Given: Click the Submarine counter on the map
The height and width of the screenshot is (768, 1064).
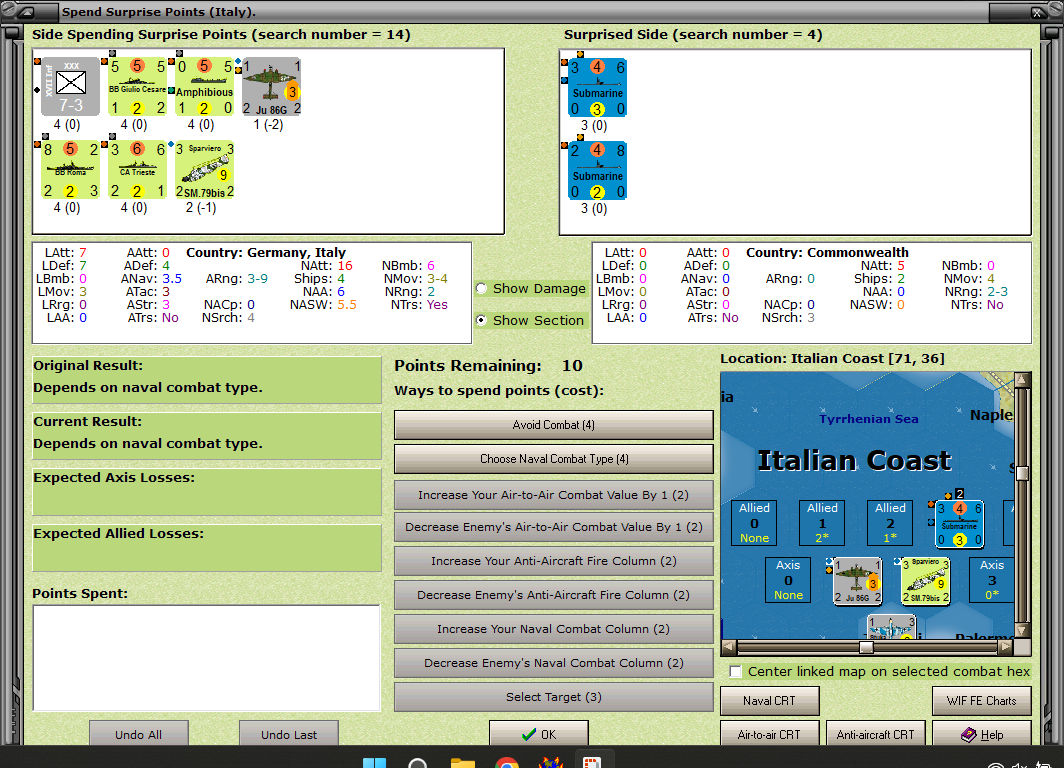Looking at the screenshot, I should (959, 524).
